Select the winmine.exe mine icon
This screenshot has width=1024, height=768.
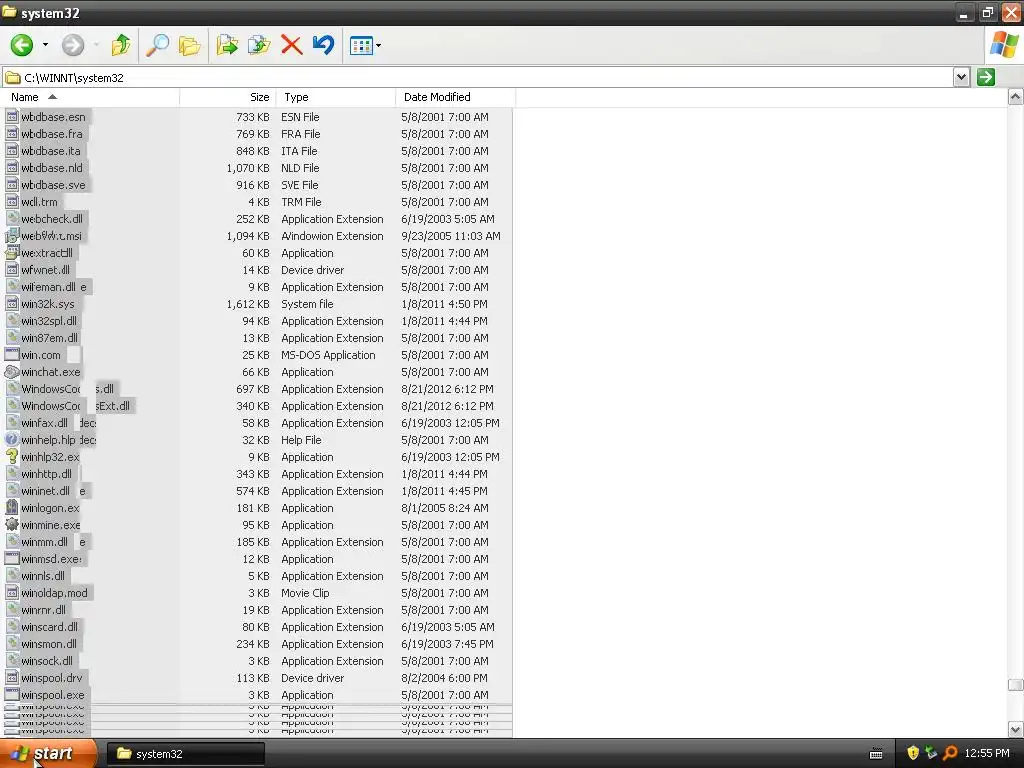(11, 525)
